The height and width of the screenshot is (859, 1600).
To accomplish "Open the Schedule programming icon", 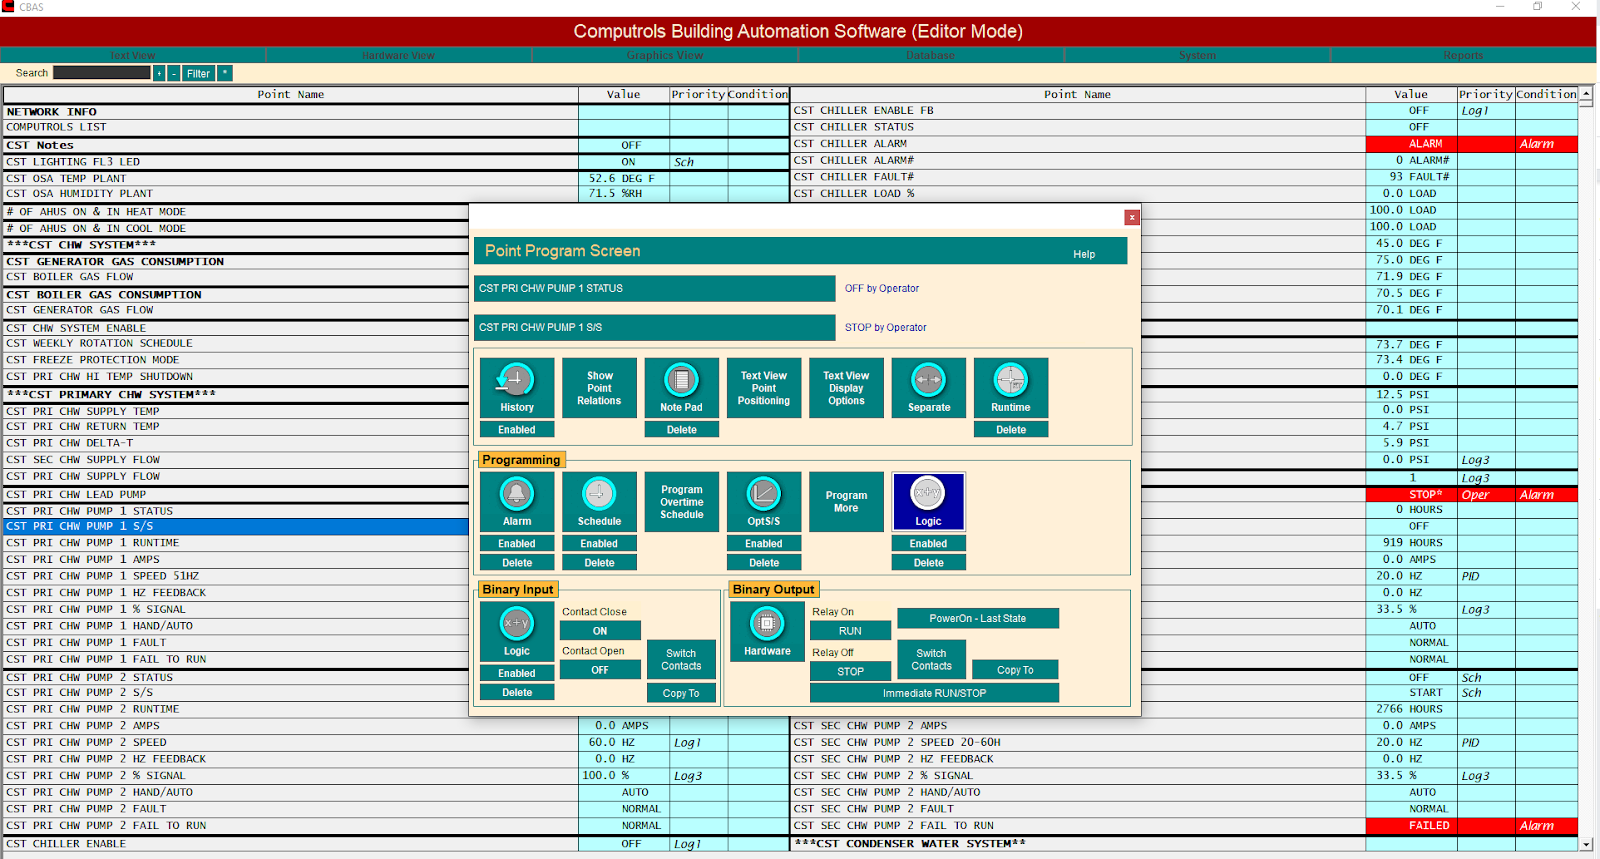I will [599, 501].
